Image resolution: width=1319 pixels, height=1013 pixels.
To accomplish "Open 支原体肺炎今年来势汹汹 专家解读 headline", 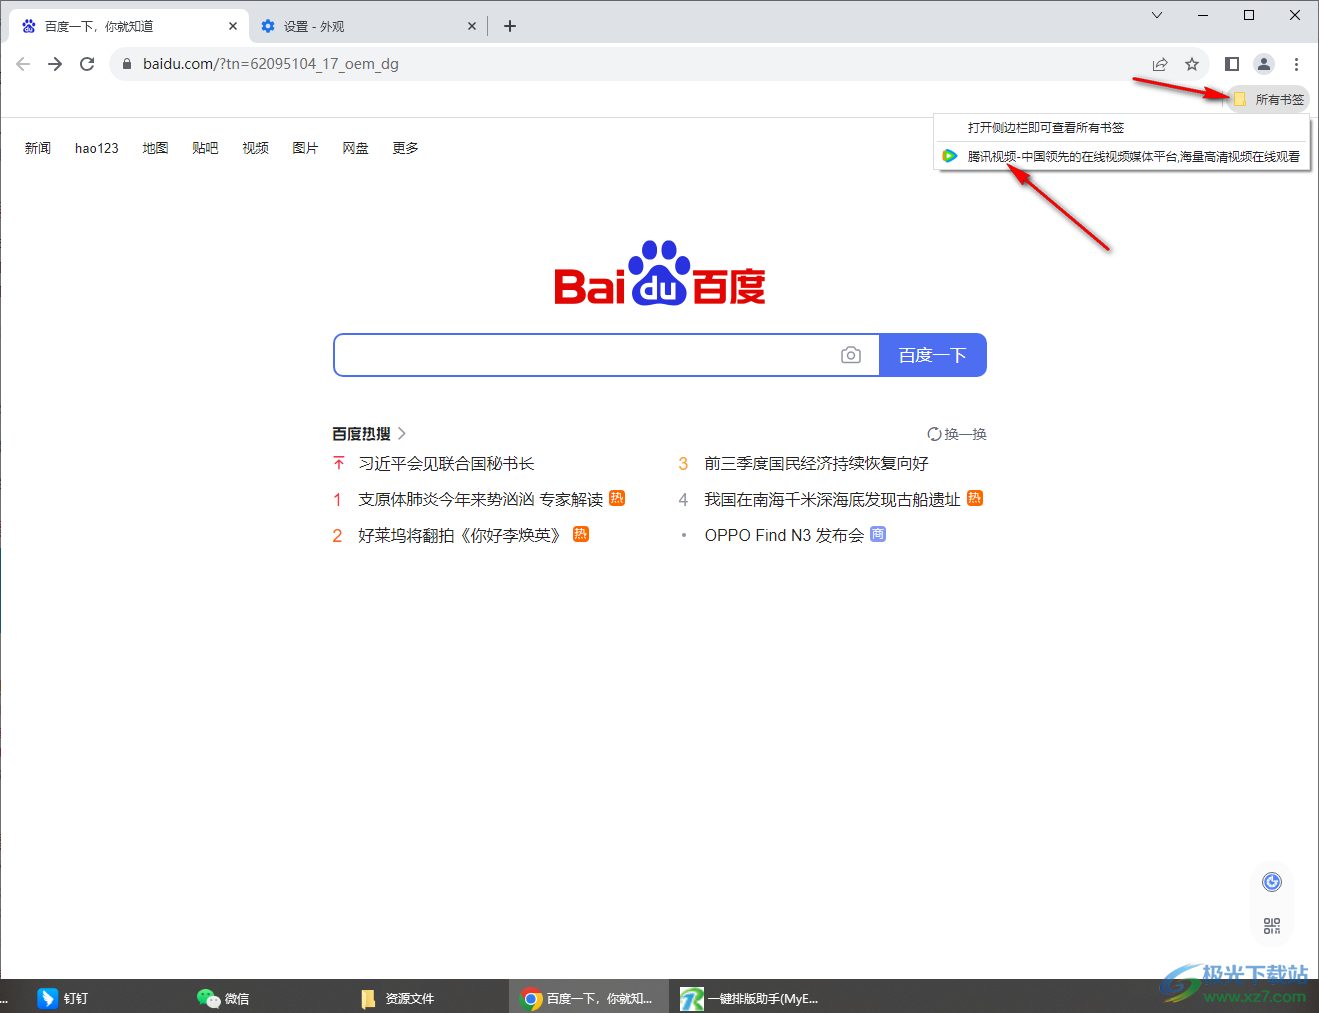I will tap(481, 499).
